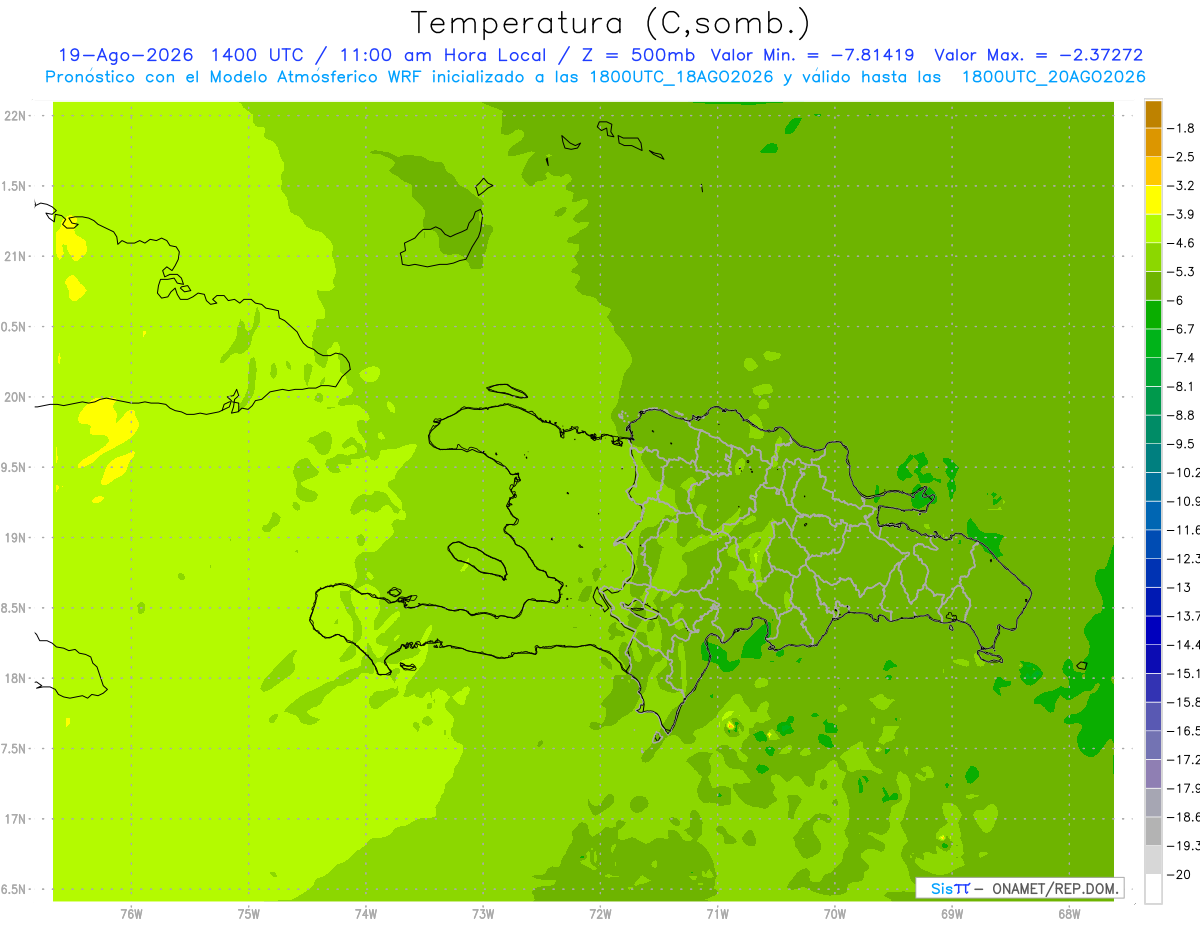Pick blue colorbar segment between -13 and -13.7

(x=1154, y=601)
